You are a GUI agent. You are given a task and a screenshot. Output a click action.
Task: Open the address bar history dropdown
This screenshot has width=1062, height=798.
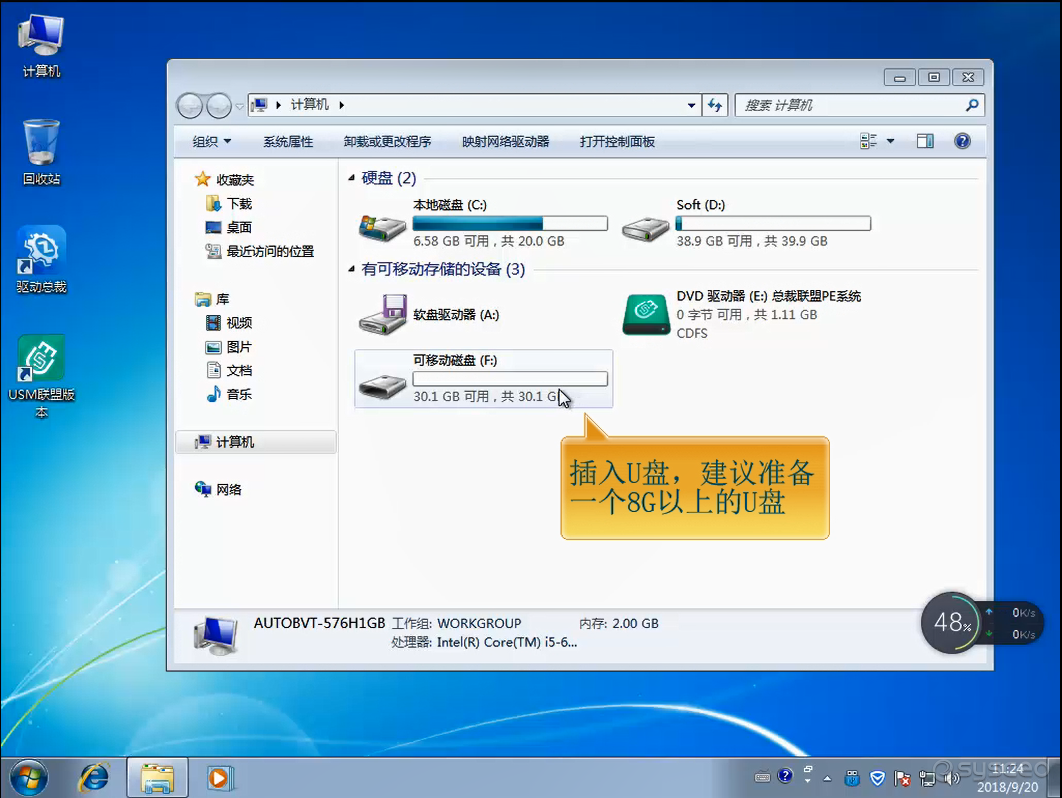click(691, 105)
